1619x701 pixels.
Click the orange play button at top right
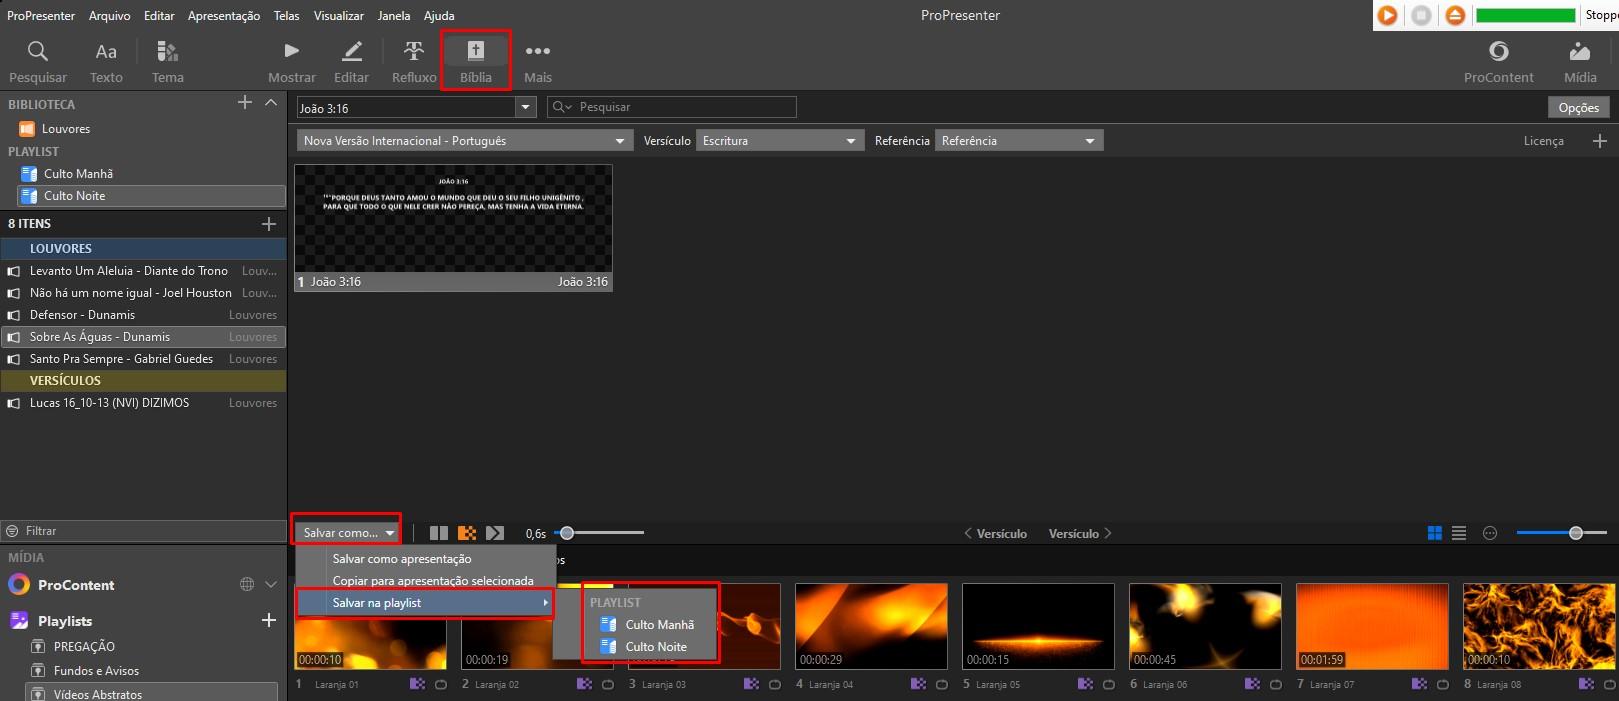[1388, 15]
